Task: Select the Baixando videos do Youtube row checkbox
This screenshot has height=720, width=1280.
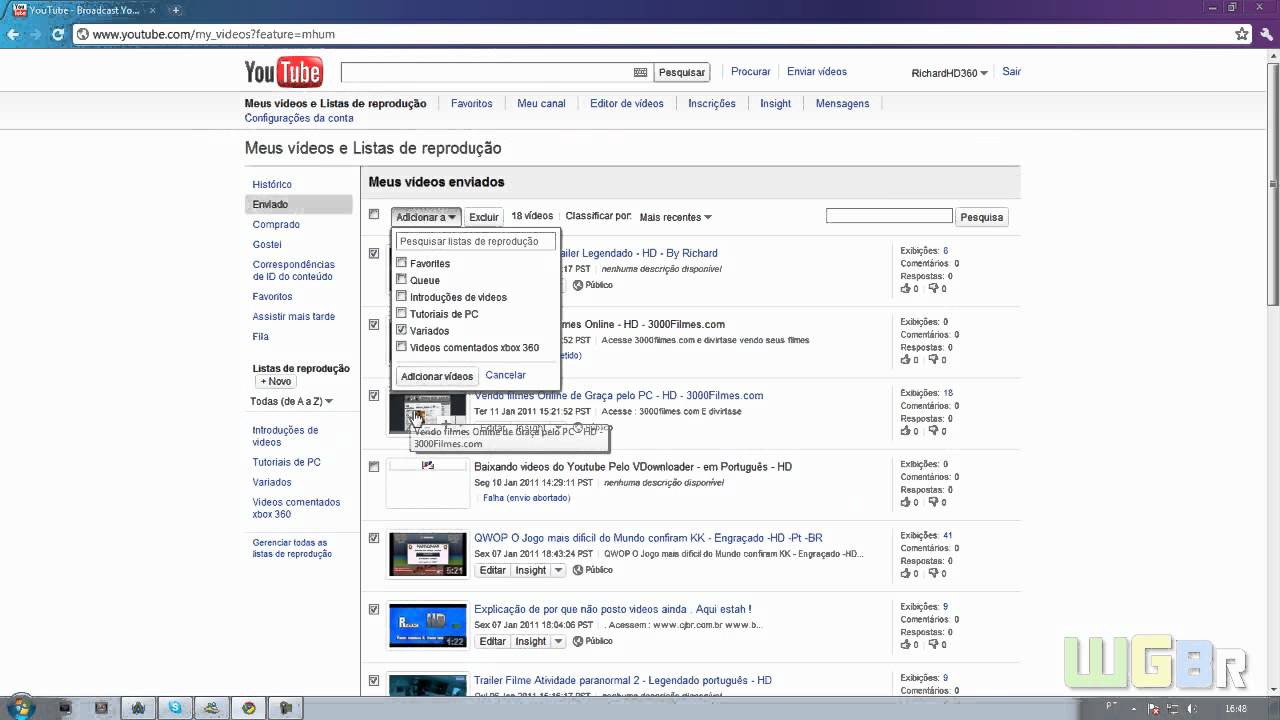Action: click(x=374, y=467)
